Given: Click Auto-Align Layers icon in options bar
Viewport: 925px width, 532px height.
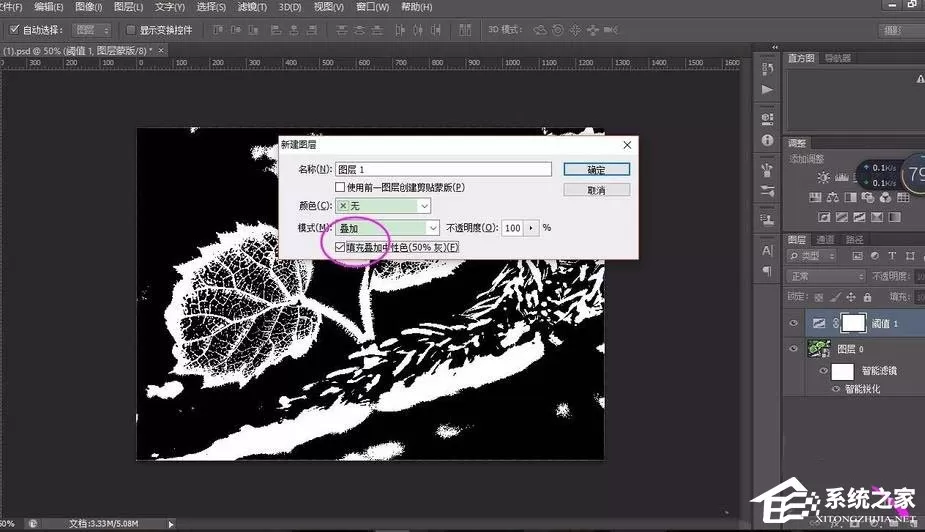Looking at the screenshot, I should 465,29.
